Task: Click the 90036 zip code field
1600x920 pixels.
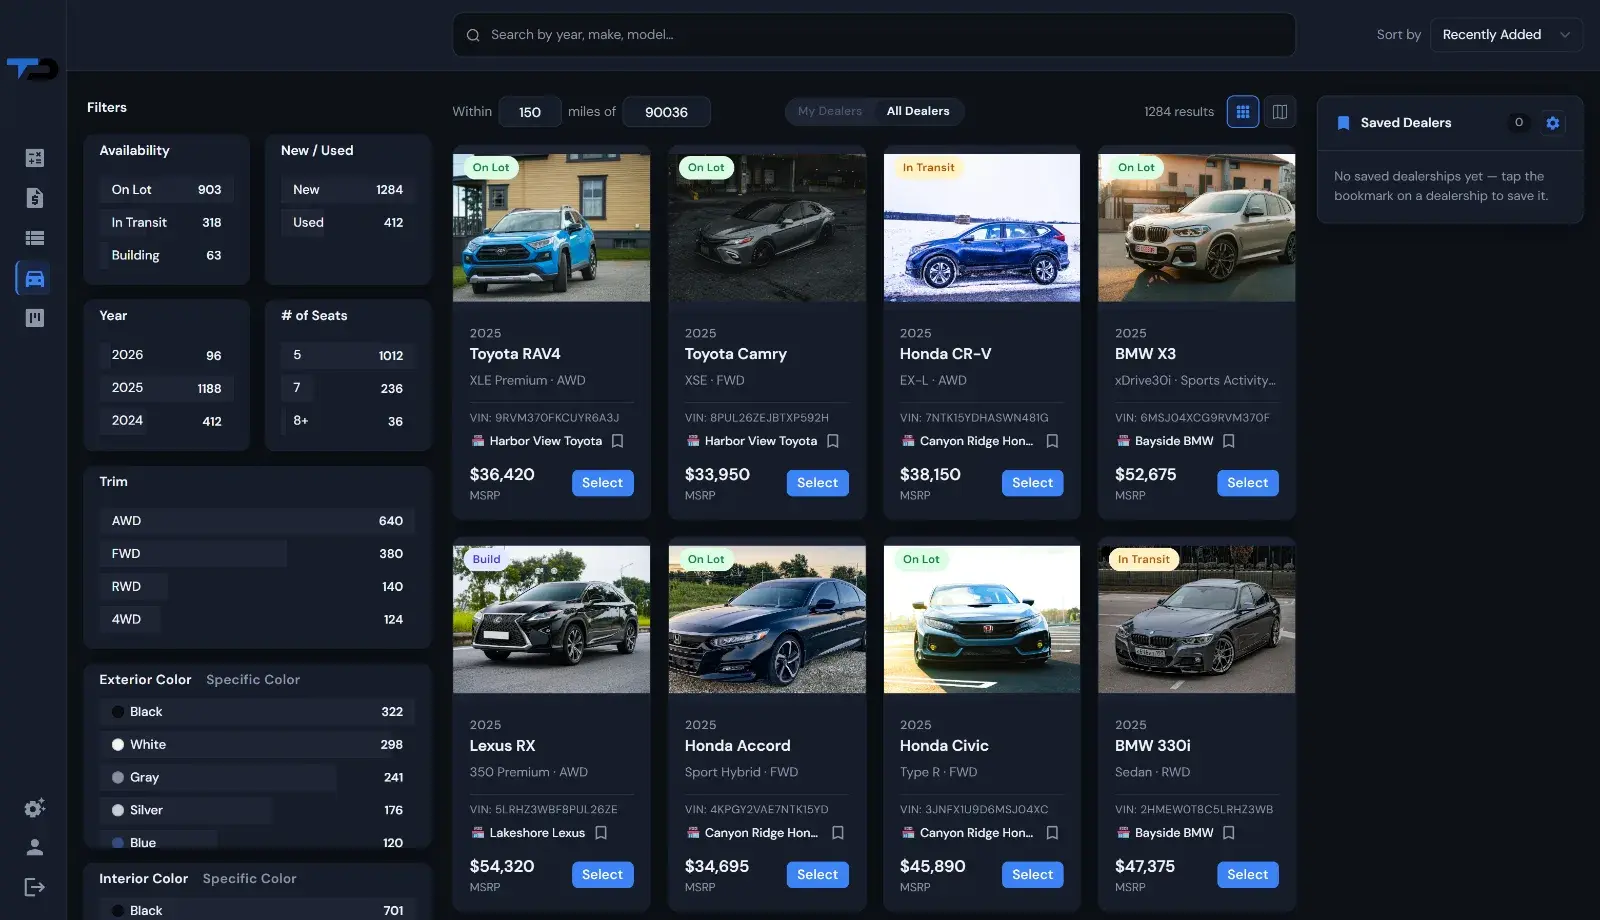Action: pos(666,112)
